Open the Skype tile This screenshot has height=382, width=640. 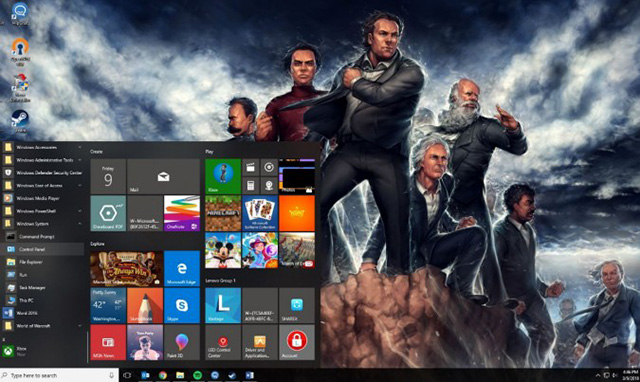(182, 305)
